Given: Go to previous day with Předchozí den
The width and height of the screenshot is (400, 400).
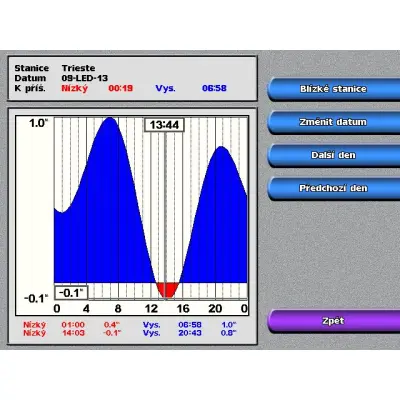Looking at the screenshot, I should [333, 188].
